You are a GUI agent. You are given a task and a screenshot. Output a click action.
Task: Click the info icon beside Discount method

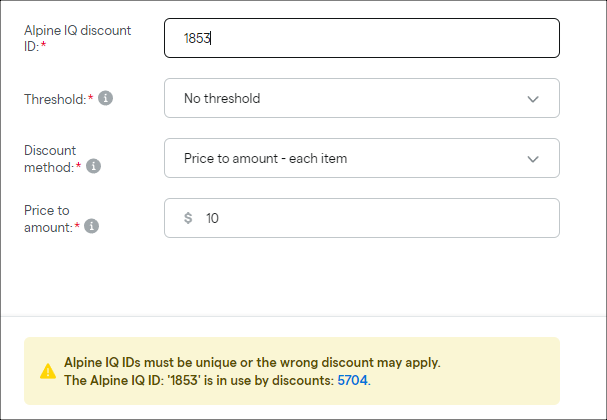tap(93, 166)
